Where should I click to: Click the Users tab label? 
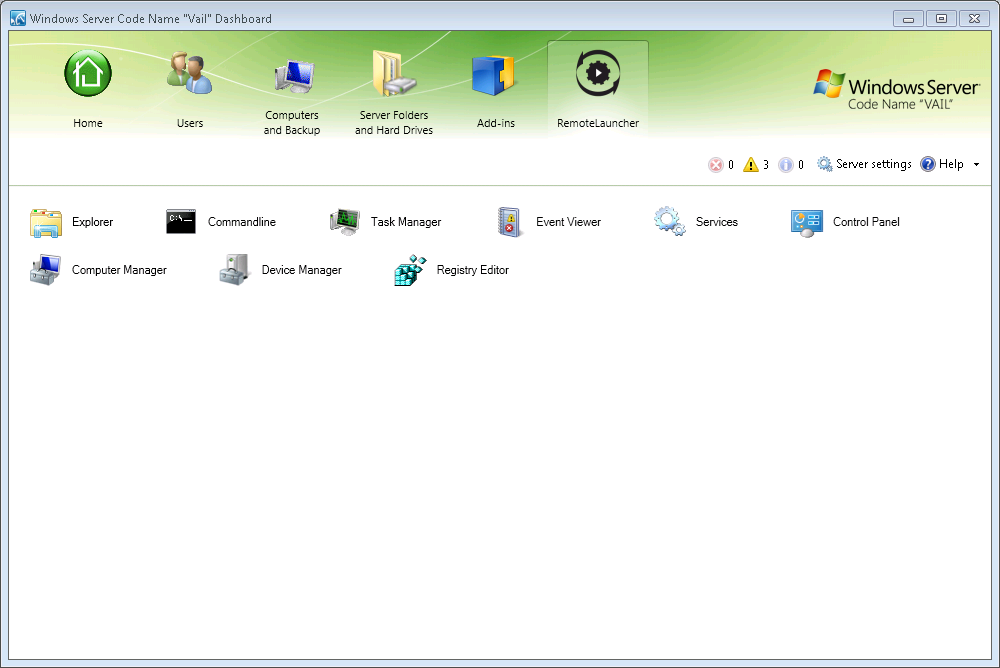[190, 123]
